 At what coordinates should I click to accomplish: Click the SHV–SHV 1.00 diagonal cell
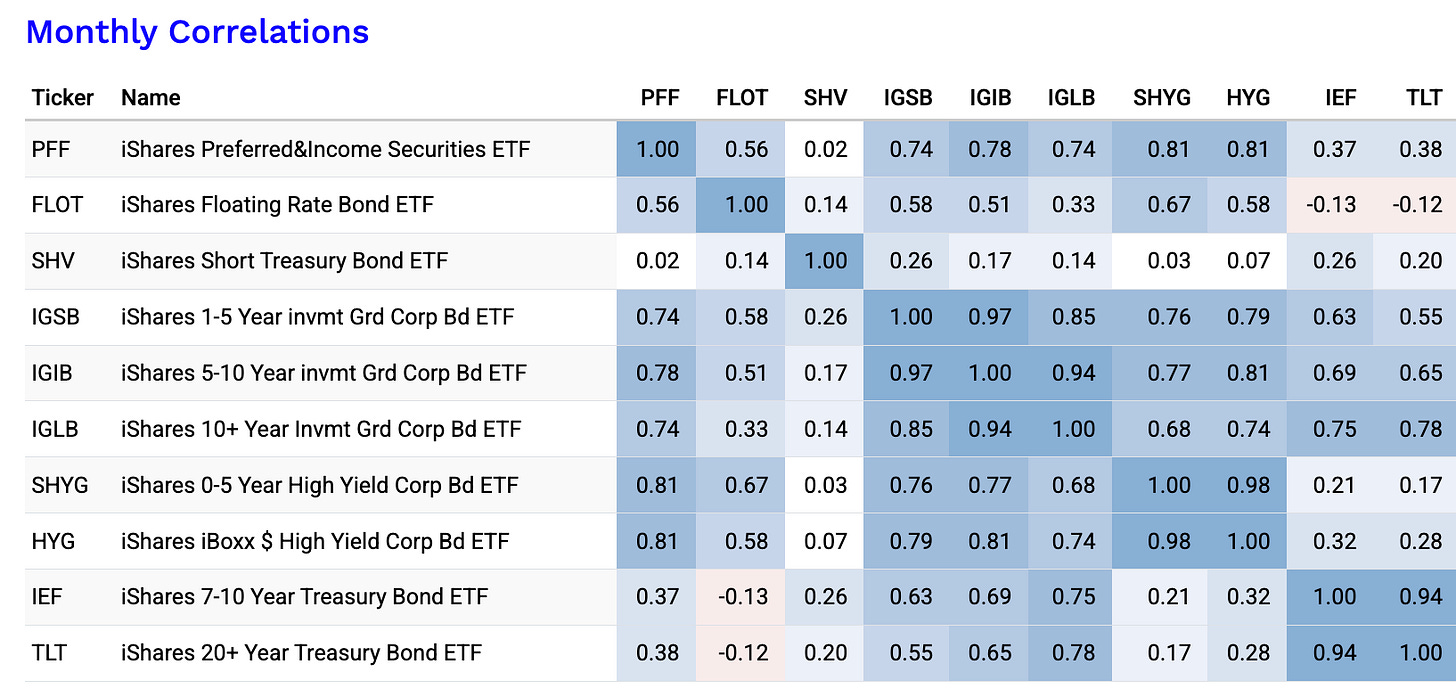coord(826,261)
